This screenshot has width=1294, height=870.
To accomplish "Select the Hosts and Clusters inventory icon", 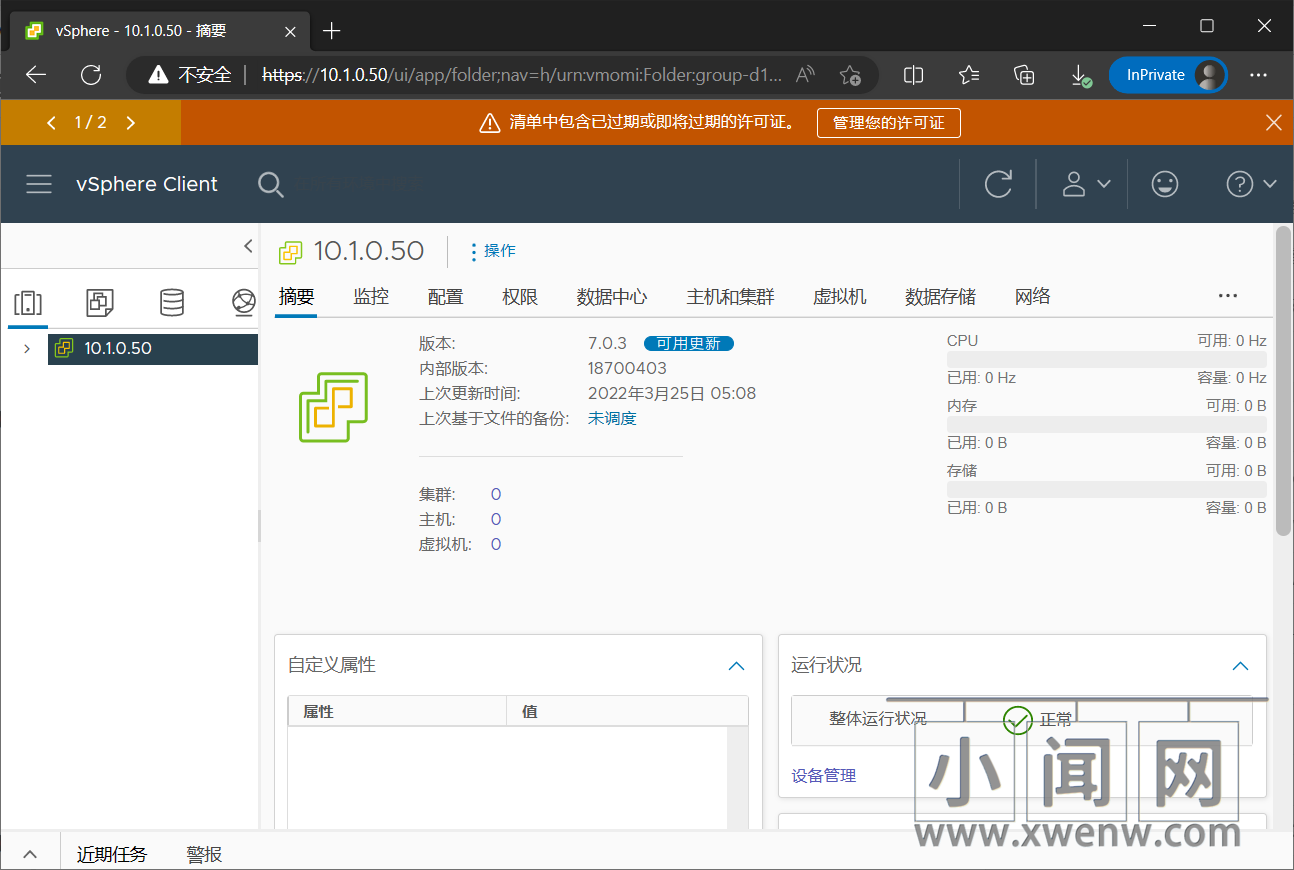I will (28, 302).
